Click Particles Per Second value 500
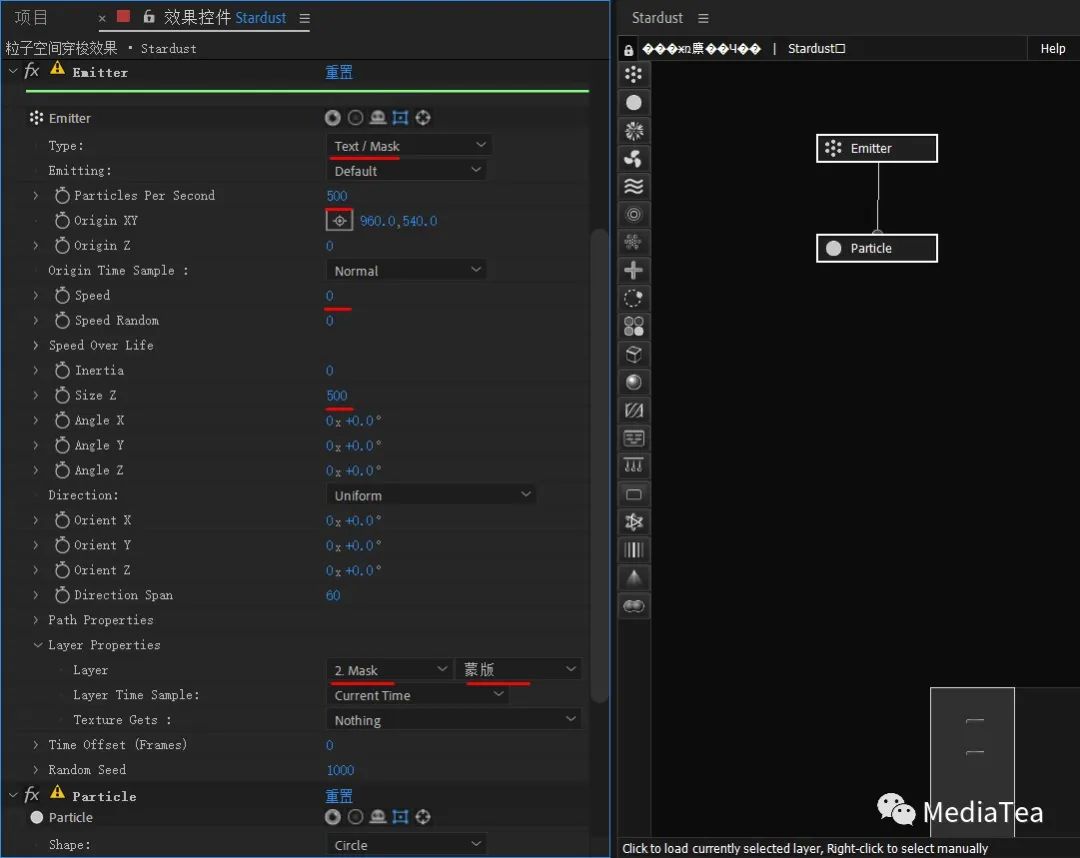 (337, 196)
